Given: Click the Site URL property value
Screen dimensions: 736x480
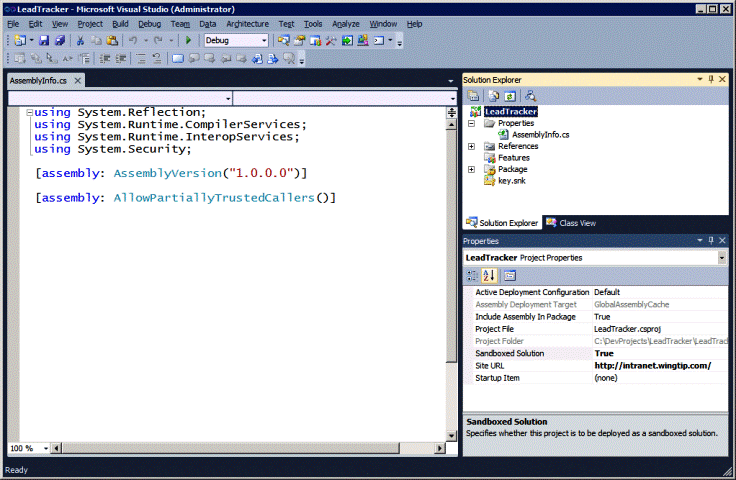Looking at the screenshot, I should pyautogui.click(x=652, y=366).
